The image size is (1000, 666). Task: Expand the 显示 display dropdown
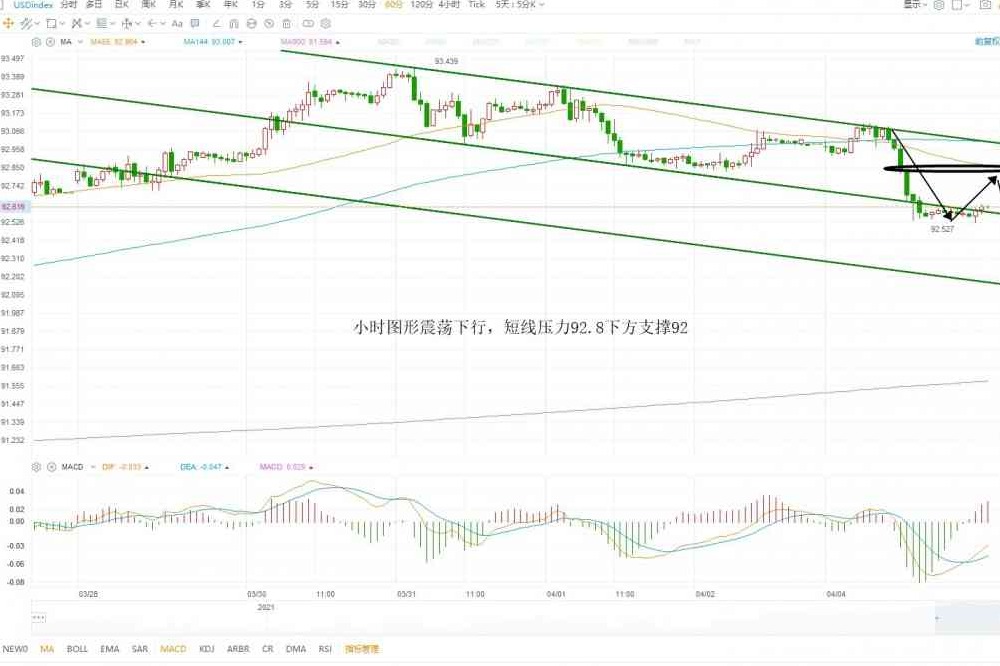(916, 5)
